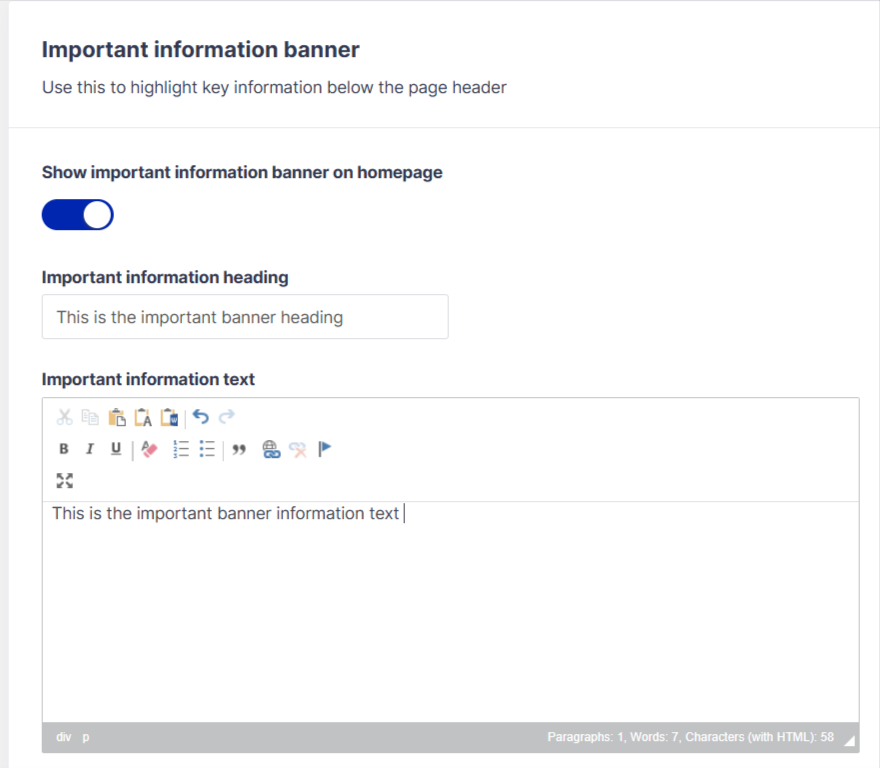880x768 pixels.
Task: Insert a link with the globe-chain icon
Action: [271, 449]
